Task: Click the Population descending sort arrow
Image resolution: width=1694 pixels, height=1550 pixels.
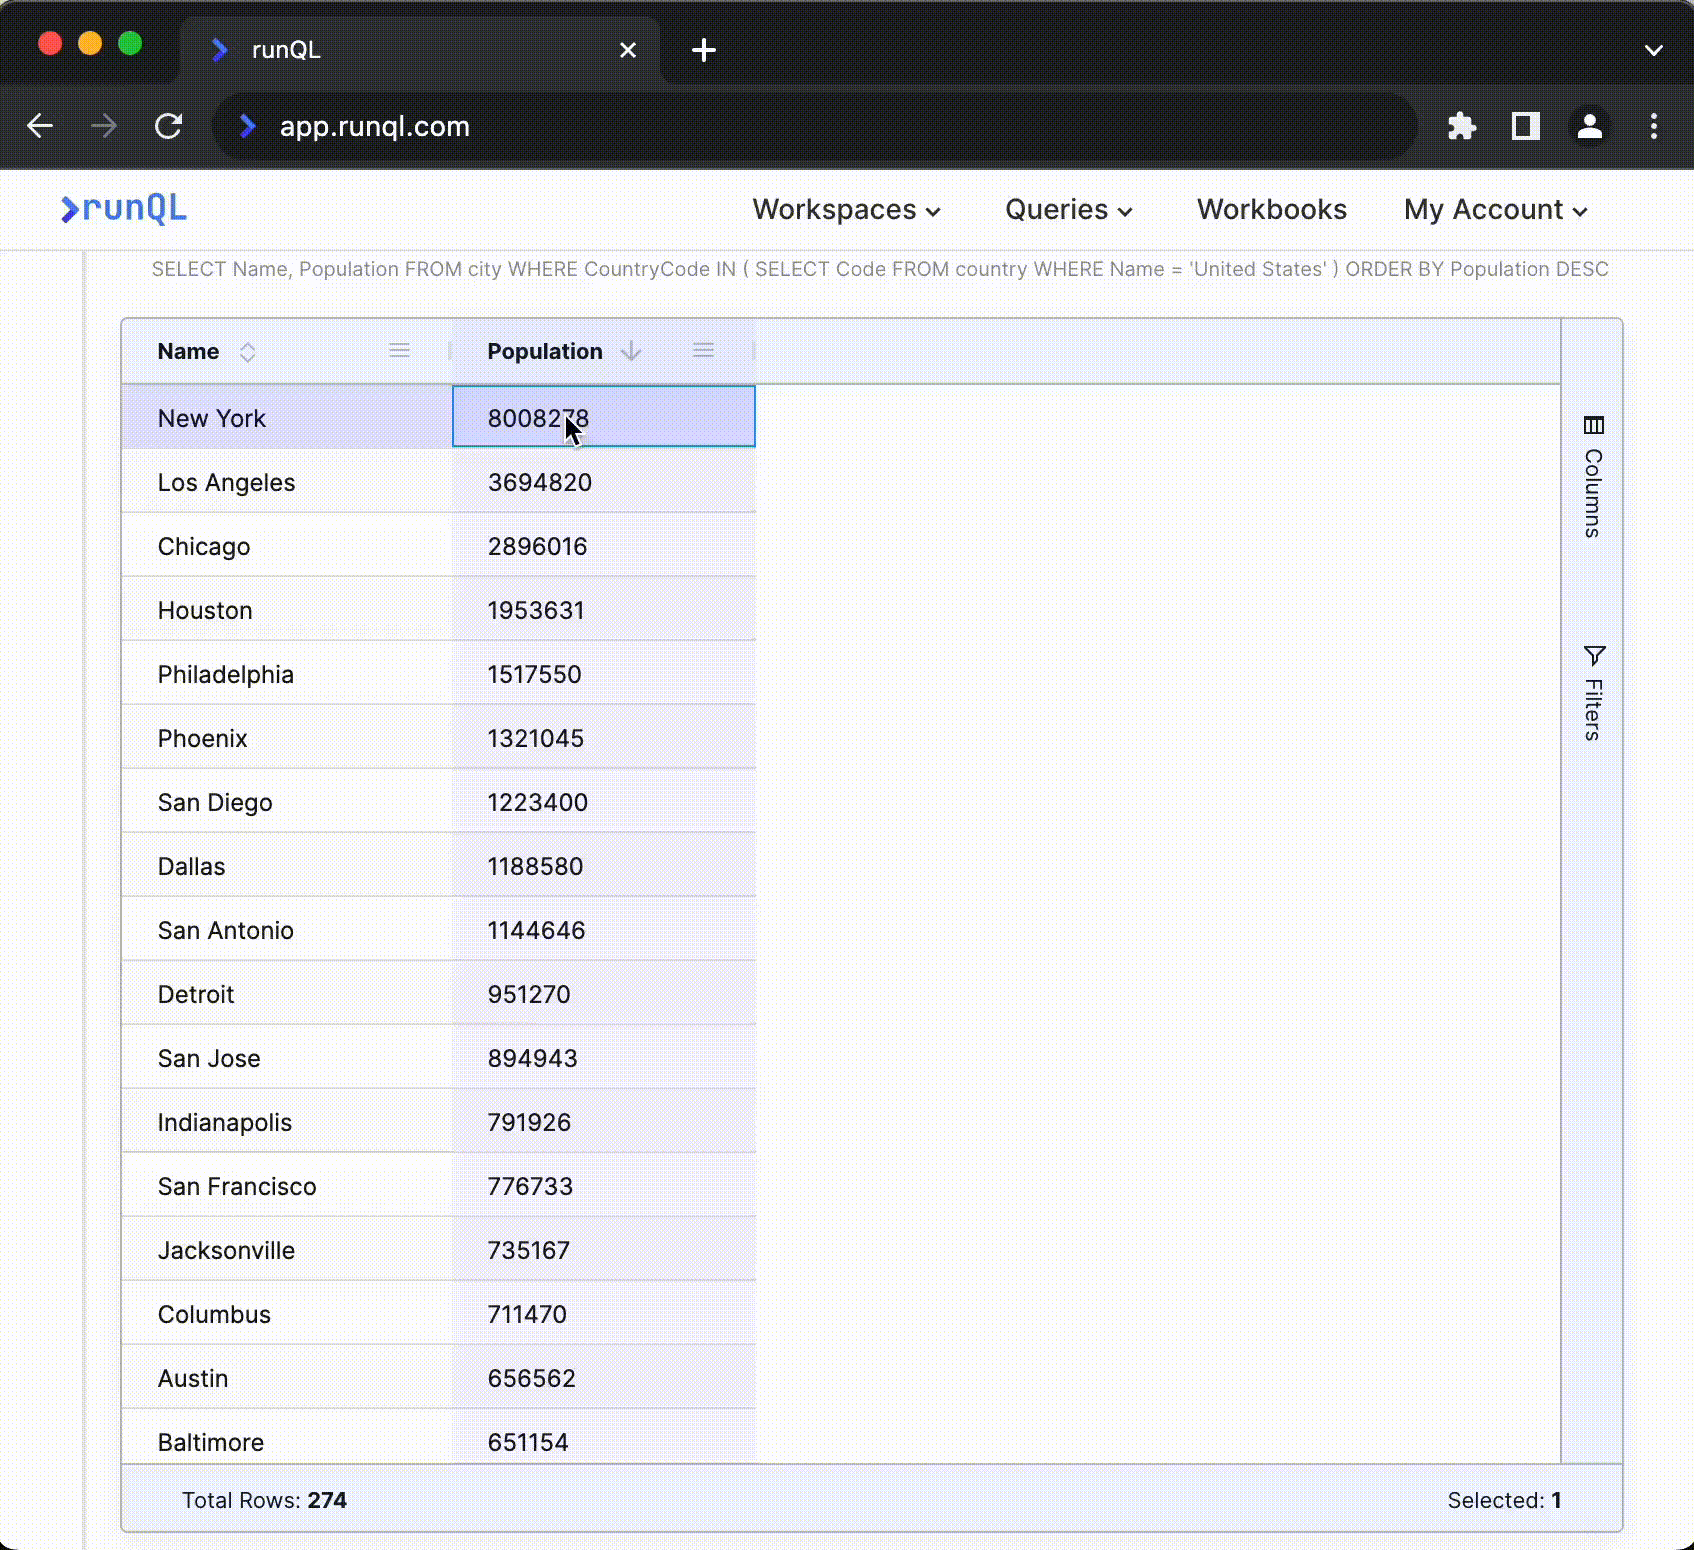Action: click(631, 351)
